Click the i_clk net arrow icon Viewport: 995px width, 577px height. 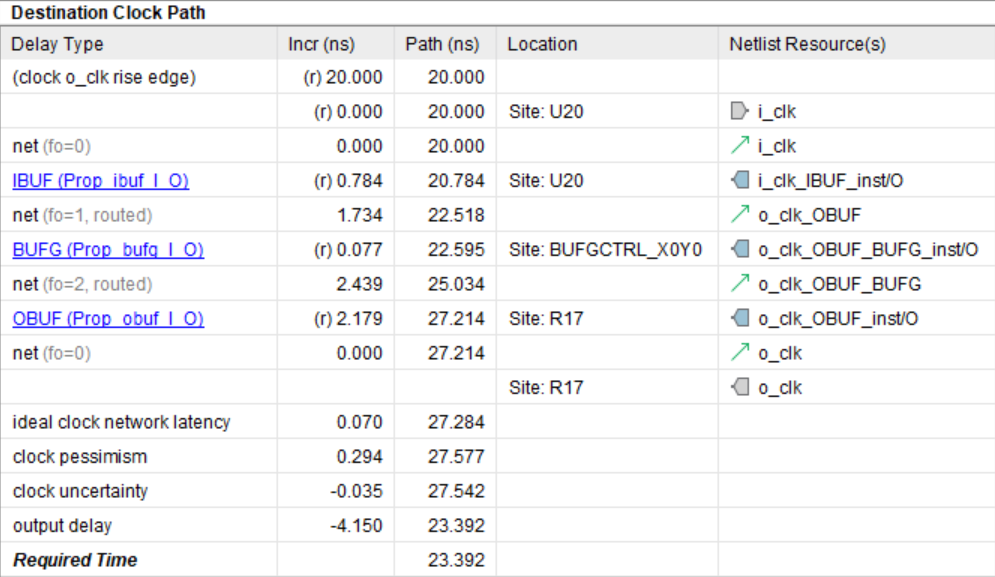pos(739,147)
